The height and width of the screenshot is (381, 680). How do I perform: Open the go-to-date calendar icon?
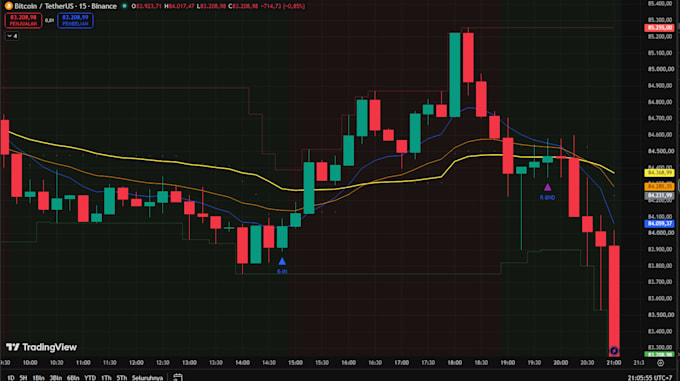(178, 377)
